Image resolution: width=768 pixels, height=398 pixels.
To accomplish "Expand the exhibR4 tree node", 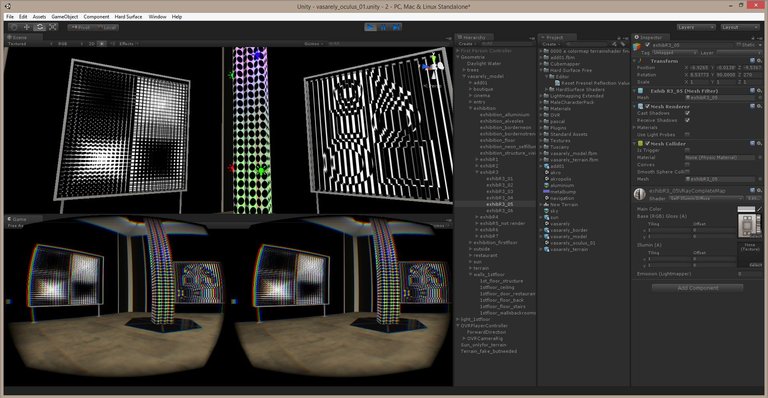I will (477, 217).
